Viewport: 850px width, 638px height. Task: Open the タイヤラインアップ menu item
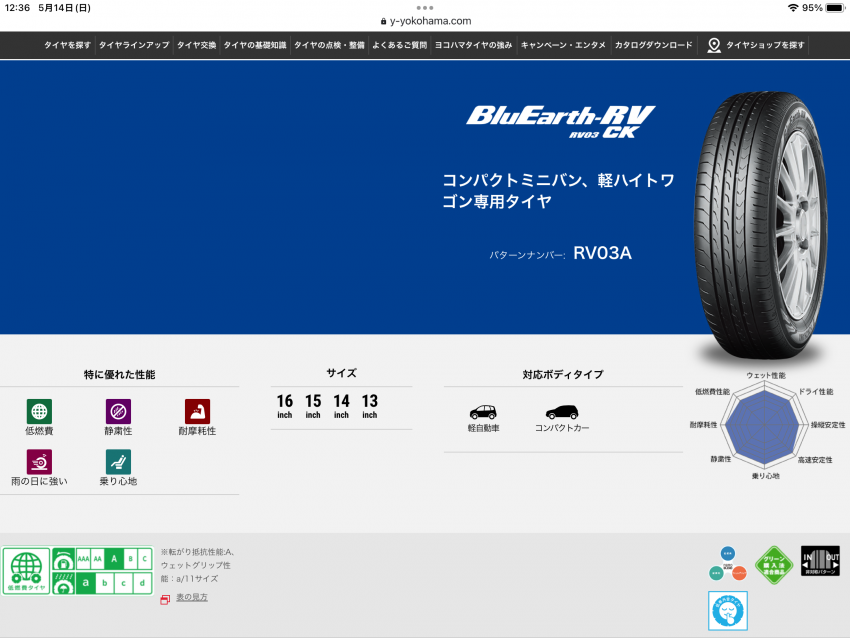(x=134, y=45)
